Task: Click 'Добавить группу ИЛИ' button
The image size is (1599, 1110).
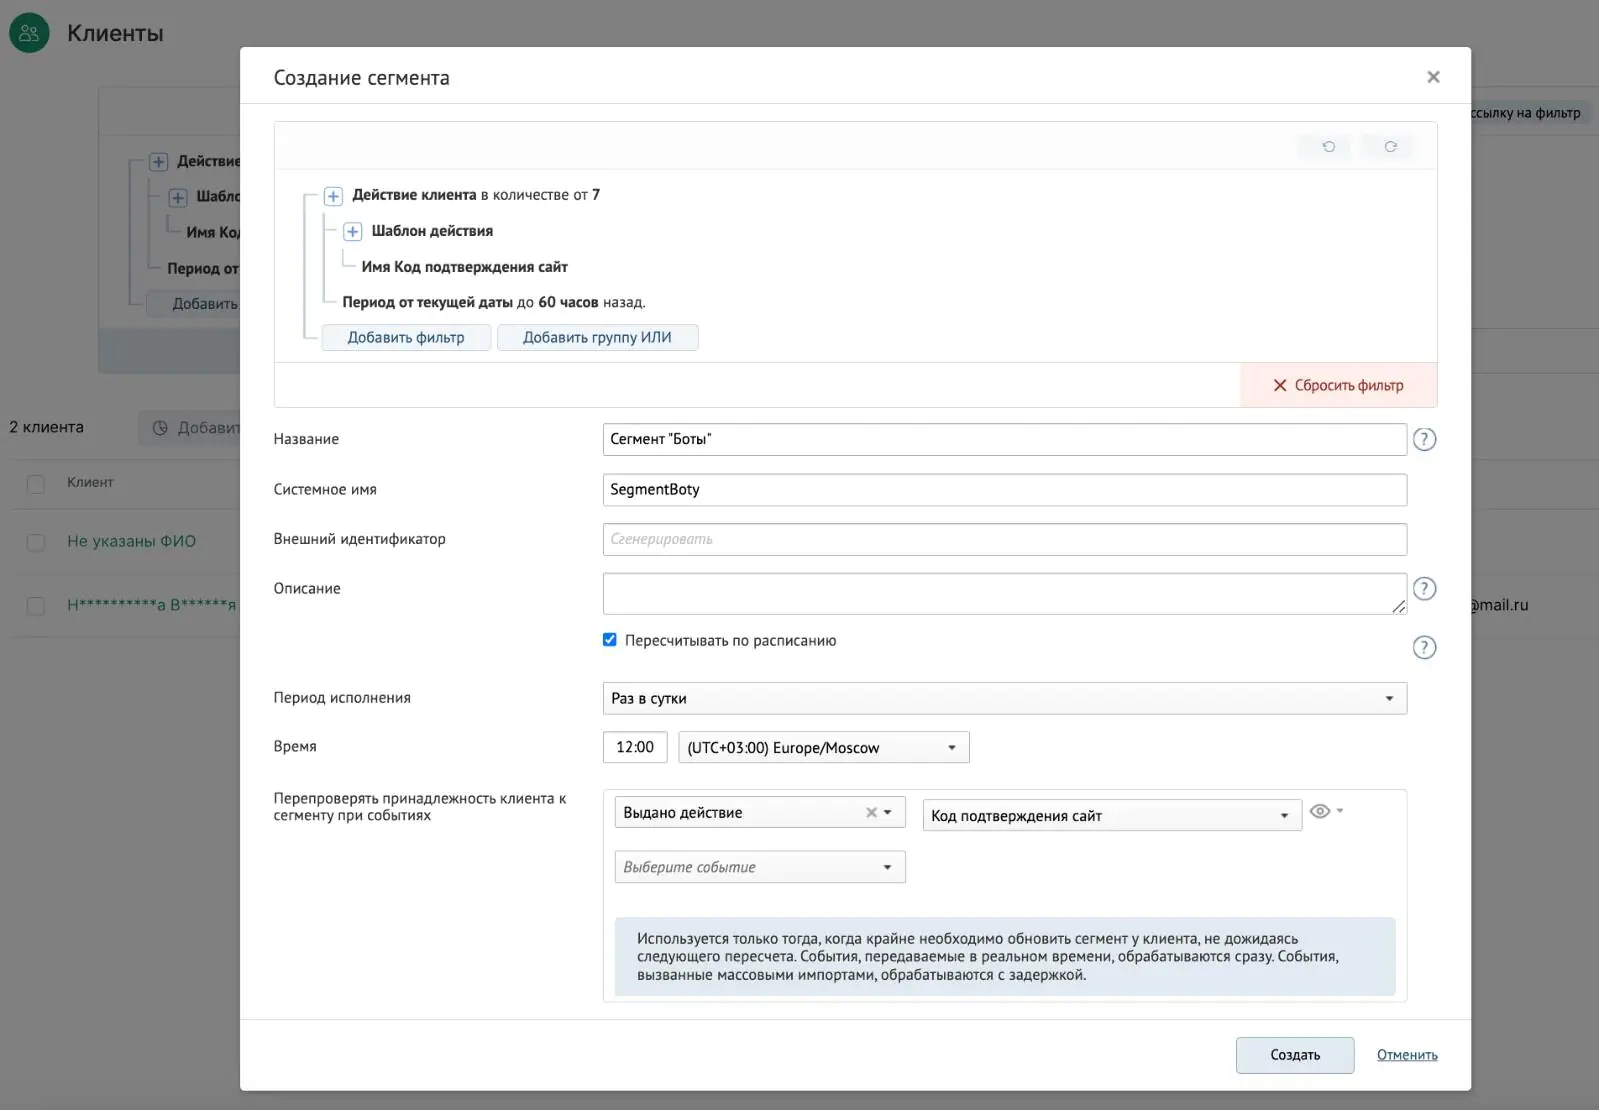Action: point(597,338)
